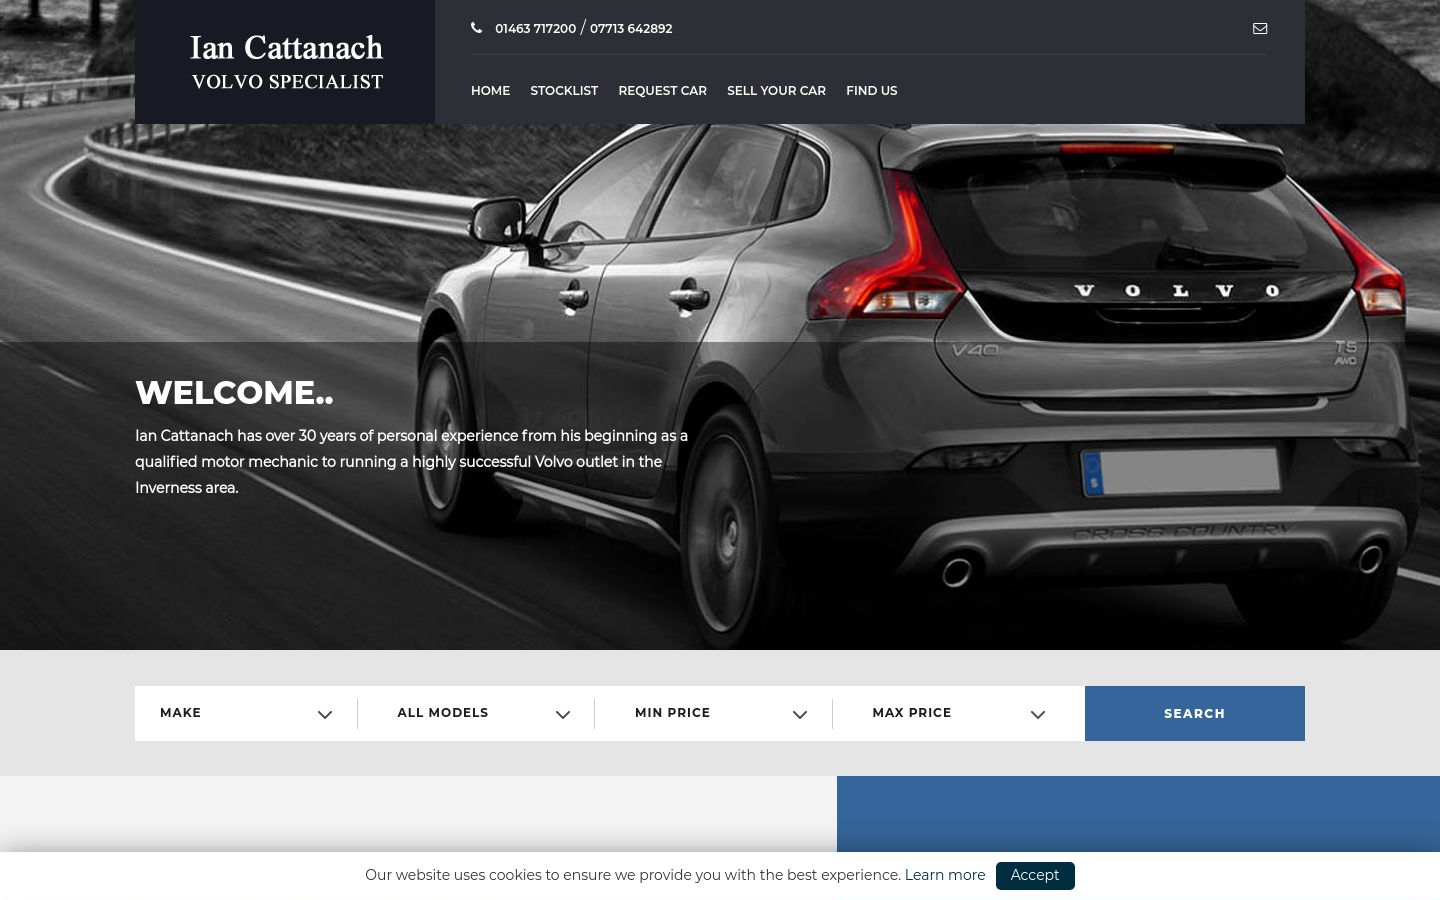Click the Welcome.. heading
The height and width of the screenshot is (900, 1440).
pyautogui.click(x=234, y=393)
